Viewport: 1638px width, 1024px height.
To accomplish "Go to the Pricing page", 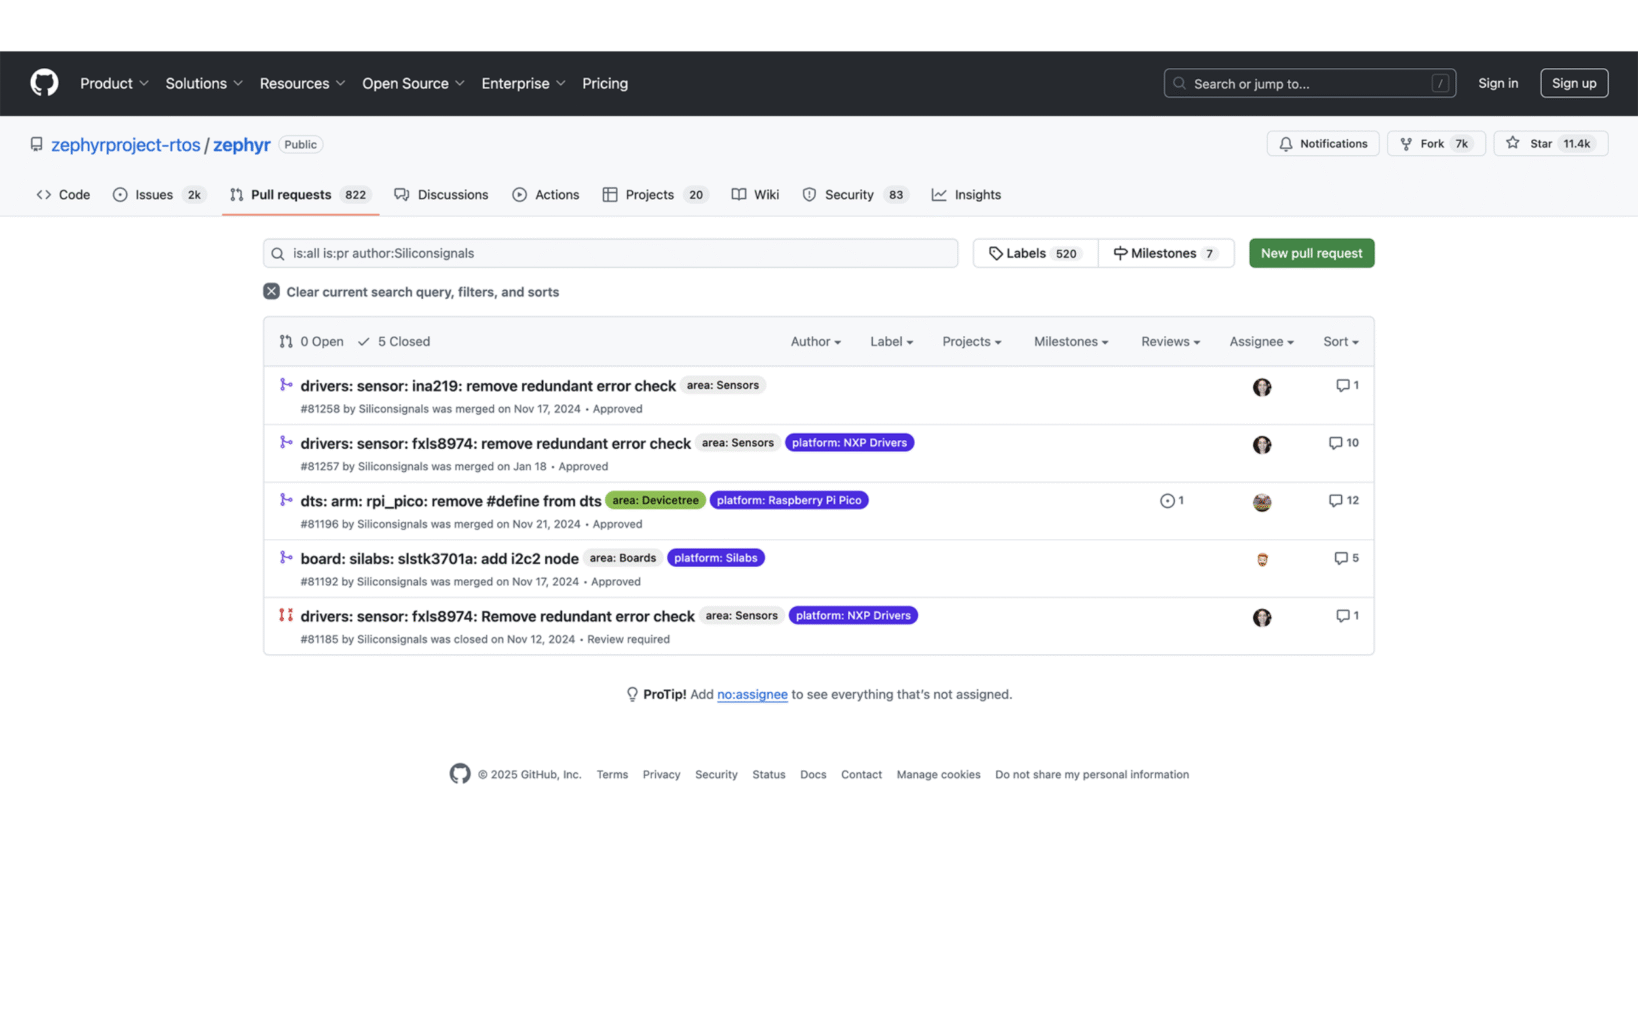I will [605, 84].
